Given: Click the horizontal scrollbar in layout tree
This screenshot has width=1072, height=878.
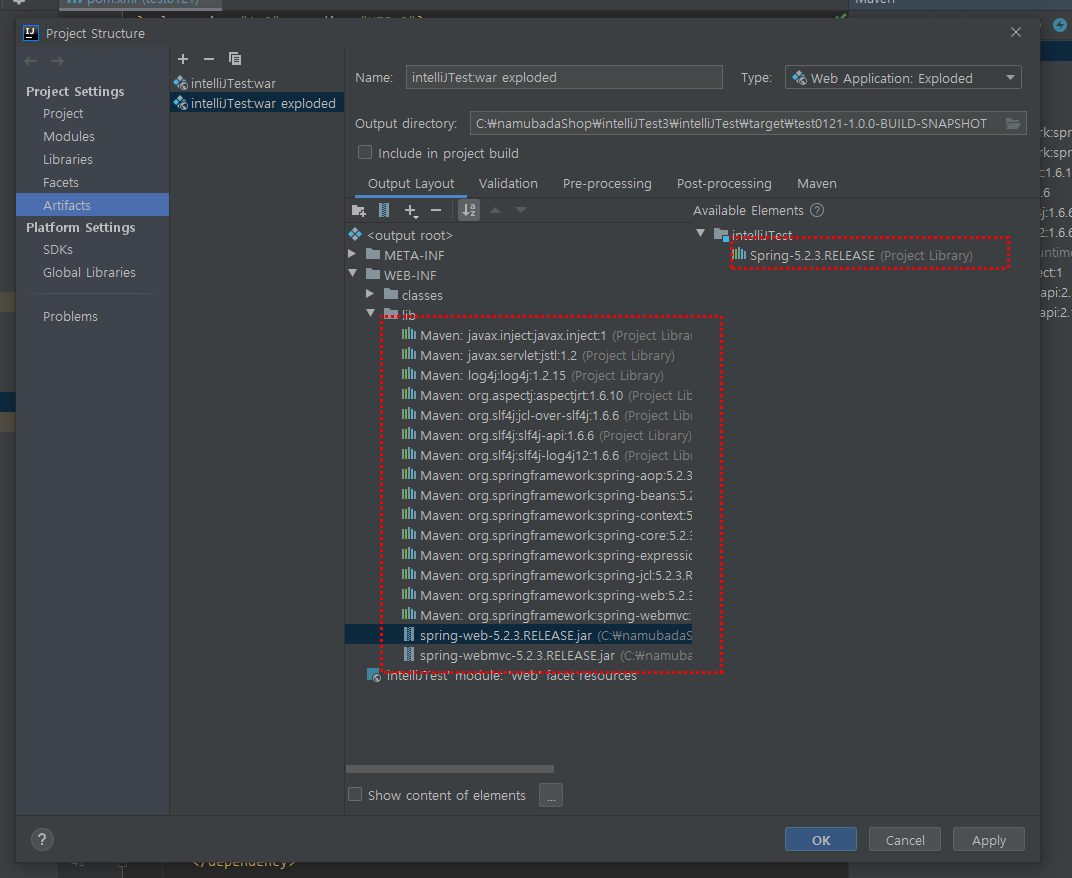Looking at the screenshot, I should [450, 769].
